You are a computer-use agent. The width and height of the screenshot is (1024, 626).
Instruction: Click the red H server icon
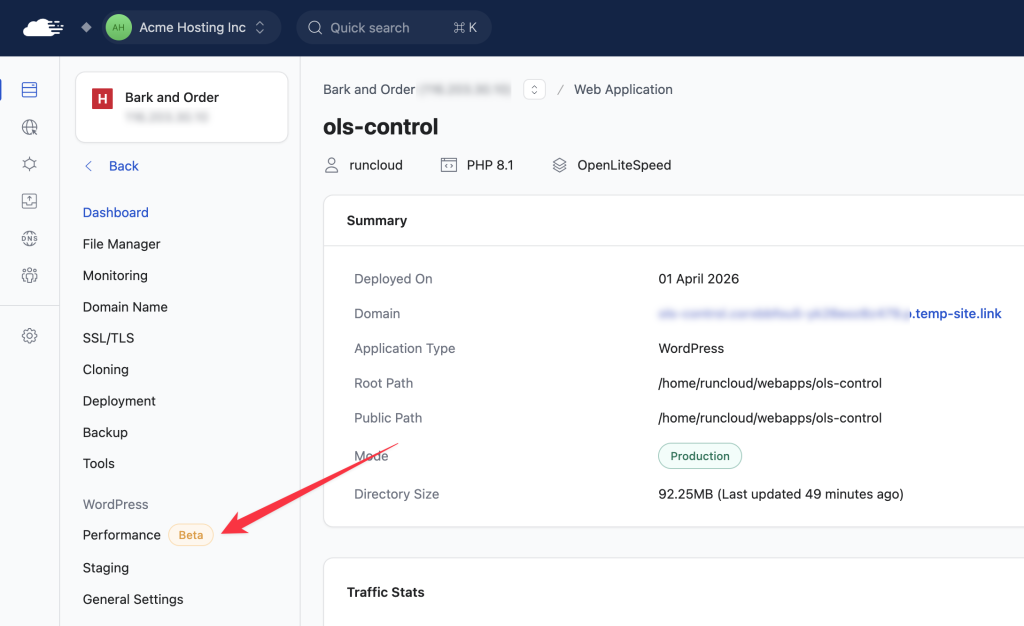[102, 99]
